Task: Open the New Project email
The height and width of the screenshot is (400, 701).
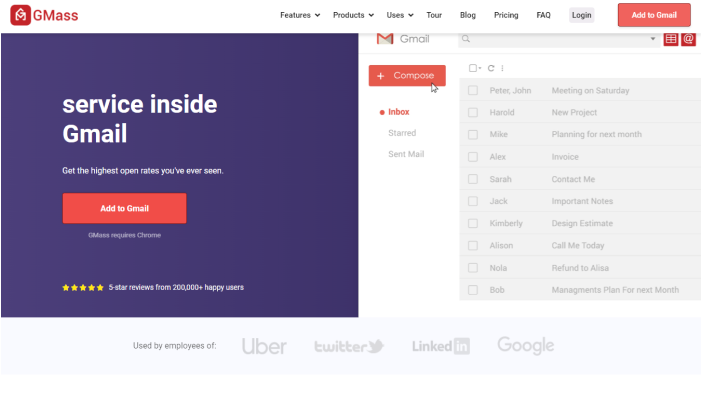Action: tap(574, 113)
